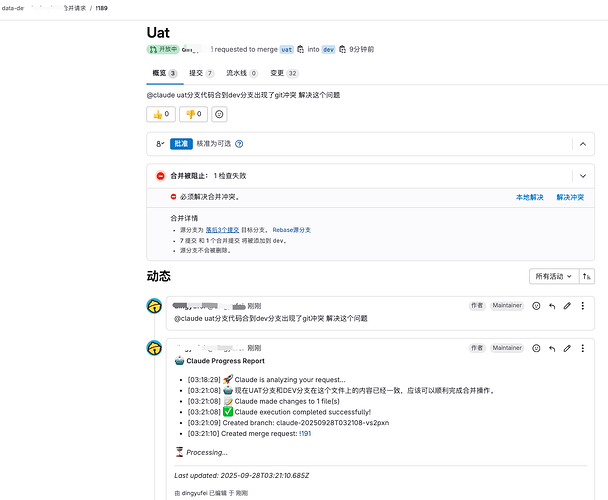Switch to the 提交 commits tab
Viewport: 608px width, 500px height.
[x=202, y=73]
